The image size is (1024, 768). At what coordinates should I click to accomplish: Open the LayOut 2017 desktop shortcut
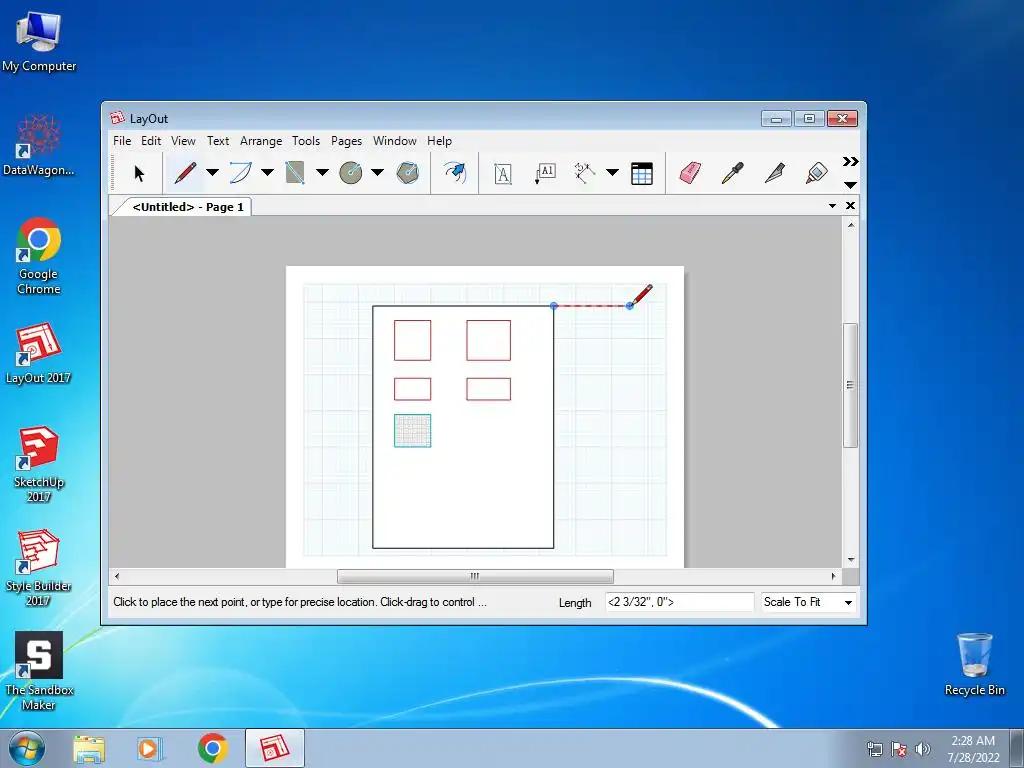point(38,353)
